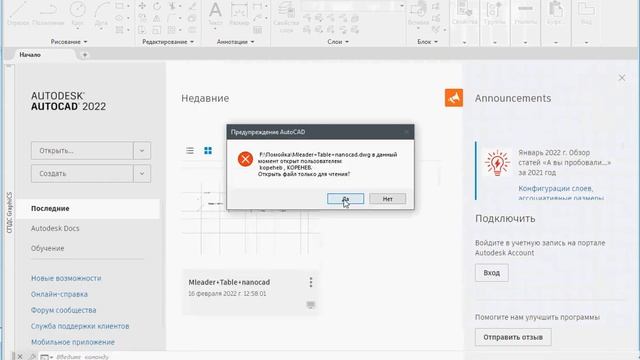Viewport: 640px width, 360px height.
Task: Pick the Stretch tool
Action: coord(142,30)
